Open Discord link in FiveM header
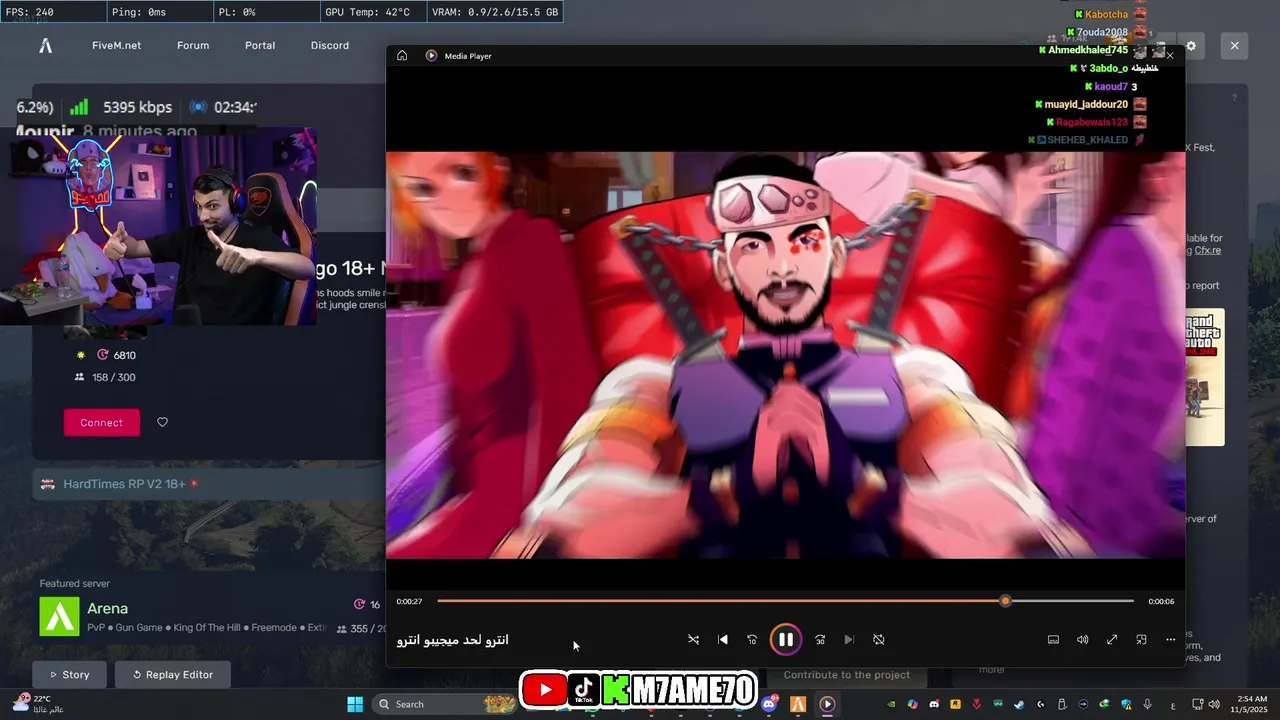Screen dimensions: 1280x720 (330, 45)
